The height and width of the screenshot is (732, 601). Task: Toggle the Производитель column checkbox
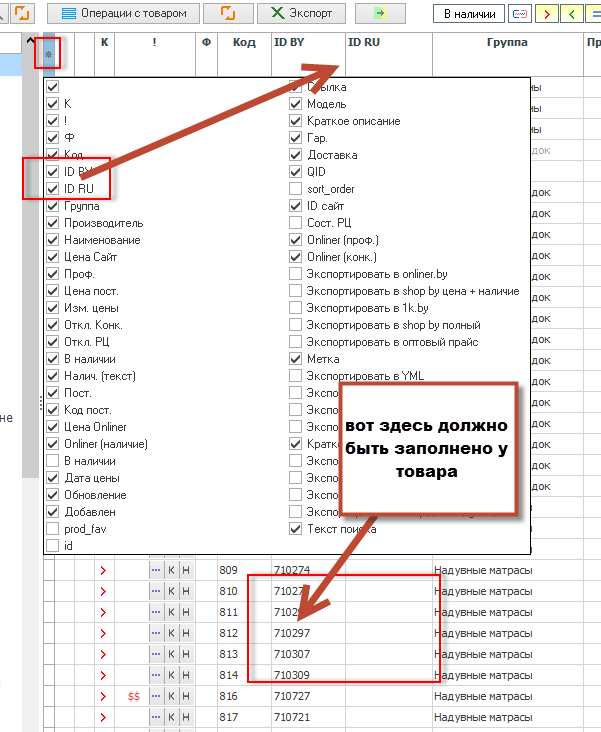coord(53,223)
